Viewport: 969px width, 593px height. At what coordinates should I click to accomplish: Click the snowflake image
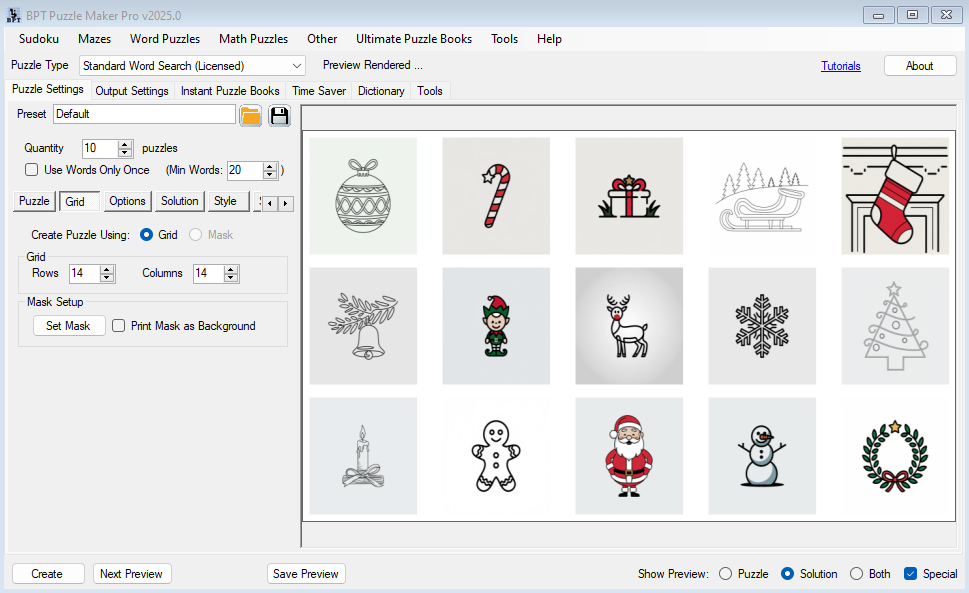point(762,326)
